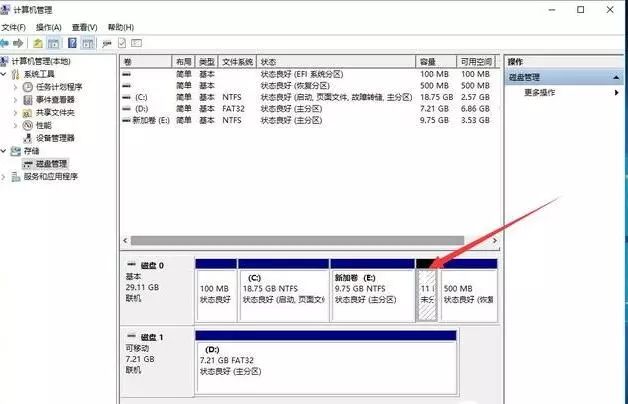Open the 操作(A) menu
This screenshot has height=404, width=628.
point(48,27)
